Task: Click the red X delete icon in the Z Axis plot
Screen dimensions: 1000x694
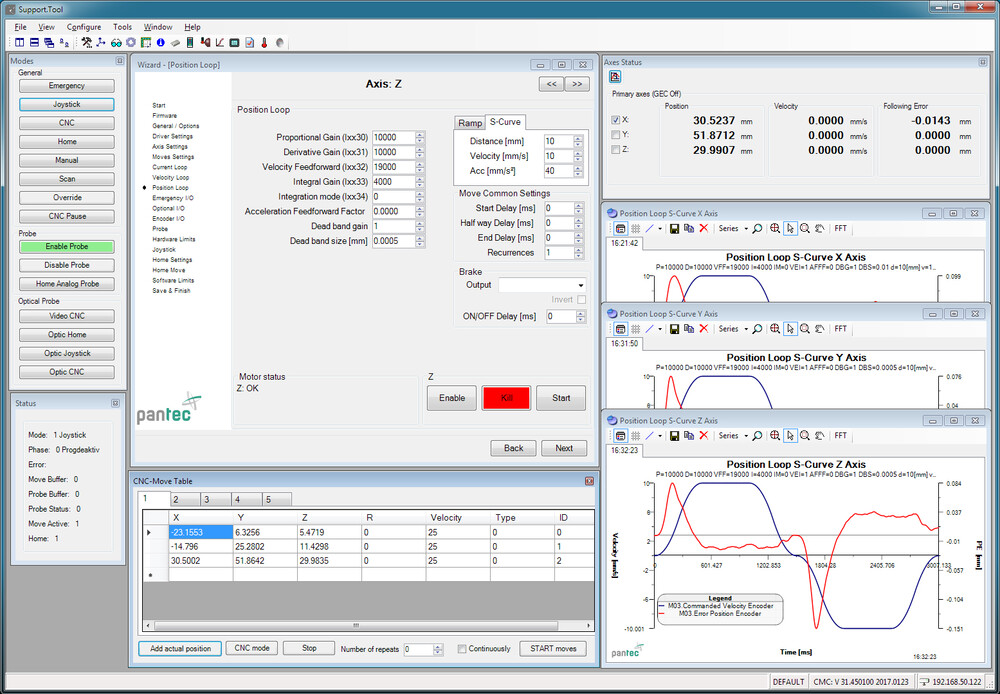Action: (x=703, y=435)
